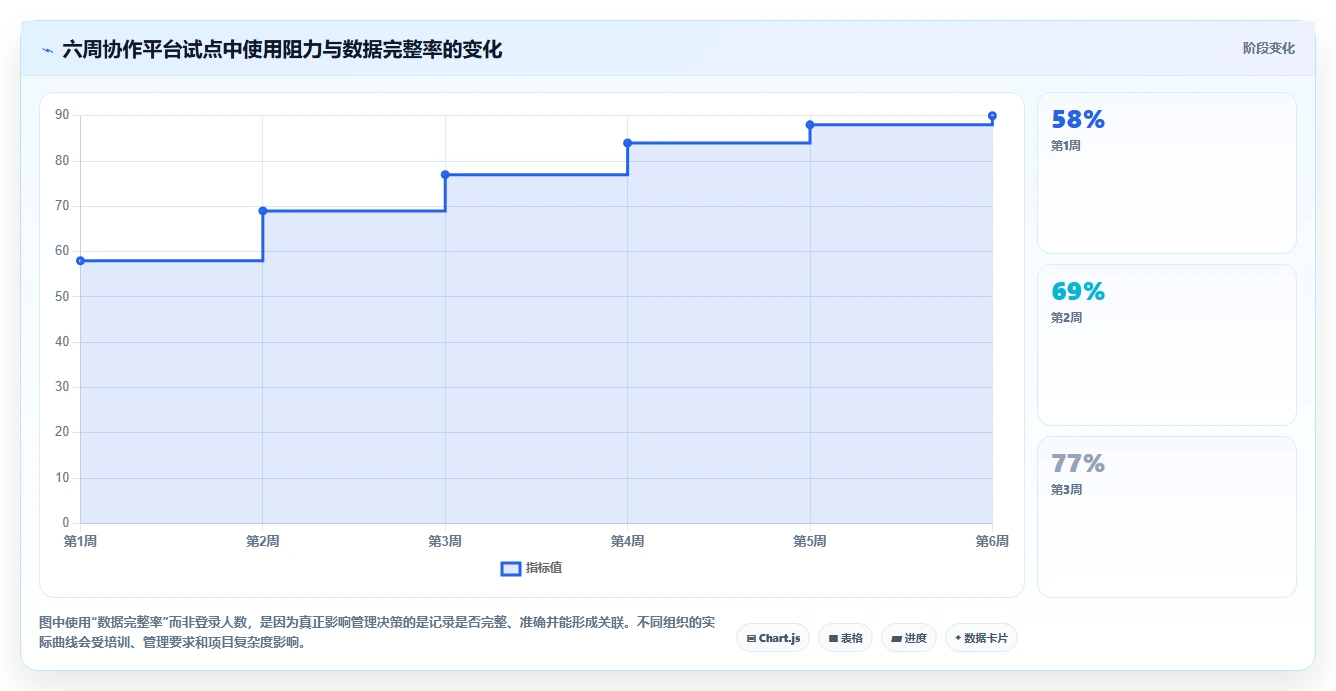The image size is (1336, 691).
Task: Click the 指标值 legend color box
Action: (x=510, y=568)
